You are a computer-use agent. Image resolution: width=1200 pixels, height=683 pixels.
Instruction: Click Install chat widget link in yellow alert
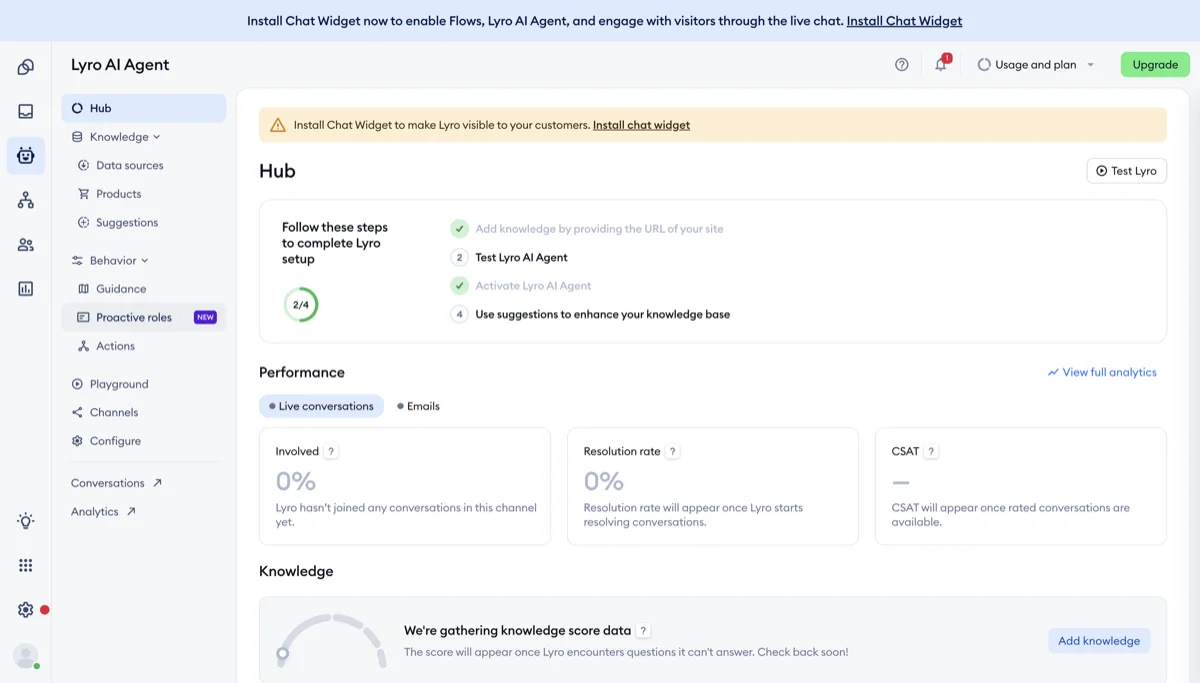tap(641, 125)
